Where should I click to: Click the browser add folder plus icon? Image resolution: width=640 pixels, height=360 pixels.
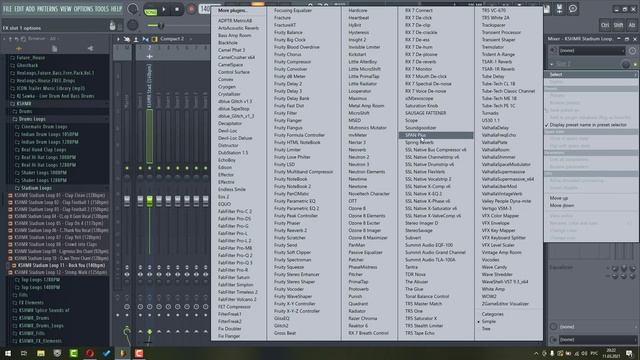click(19, 49)
